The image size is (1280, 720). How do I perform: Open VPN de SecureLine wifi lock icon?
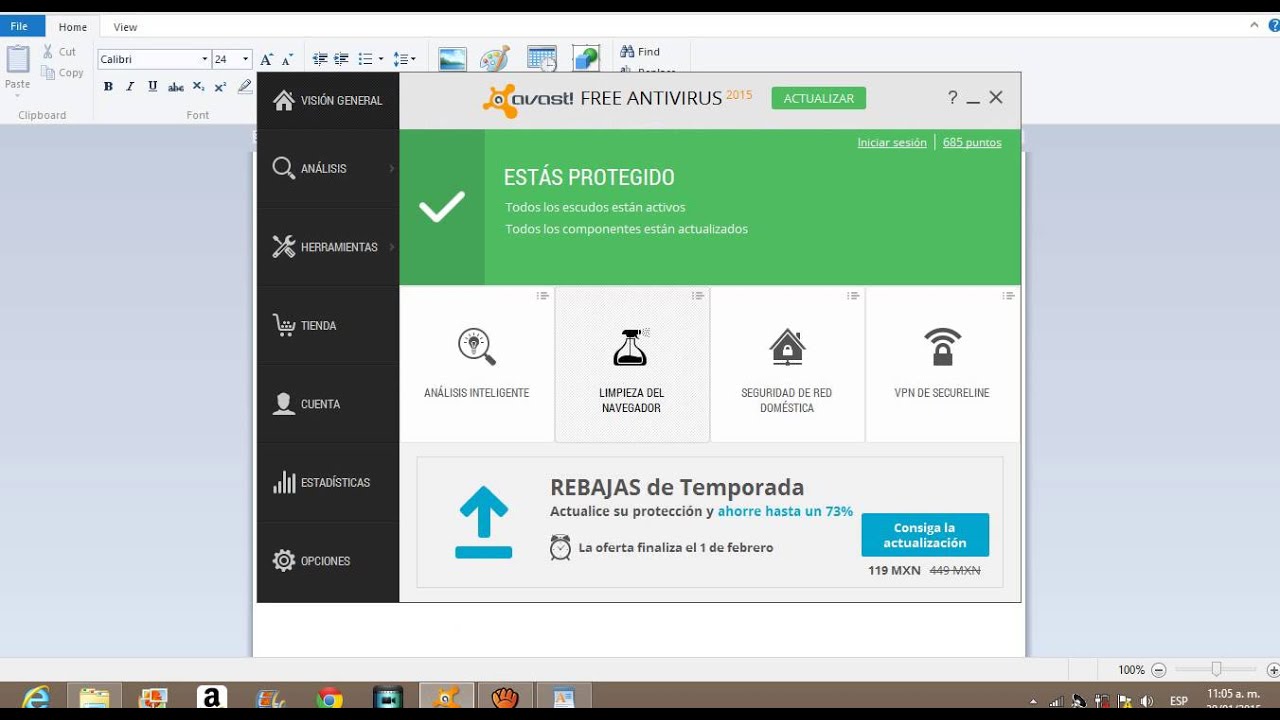[943, 347]
